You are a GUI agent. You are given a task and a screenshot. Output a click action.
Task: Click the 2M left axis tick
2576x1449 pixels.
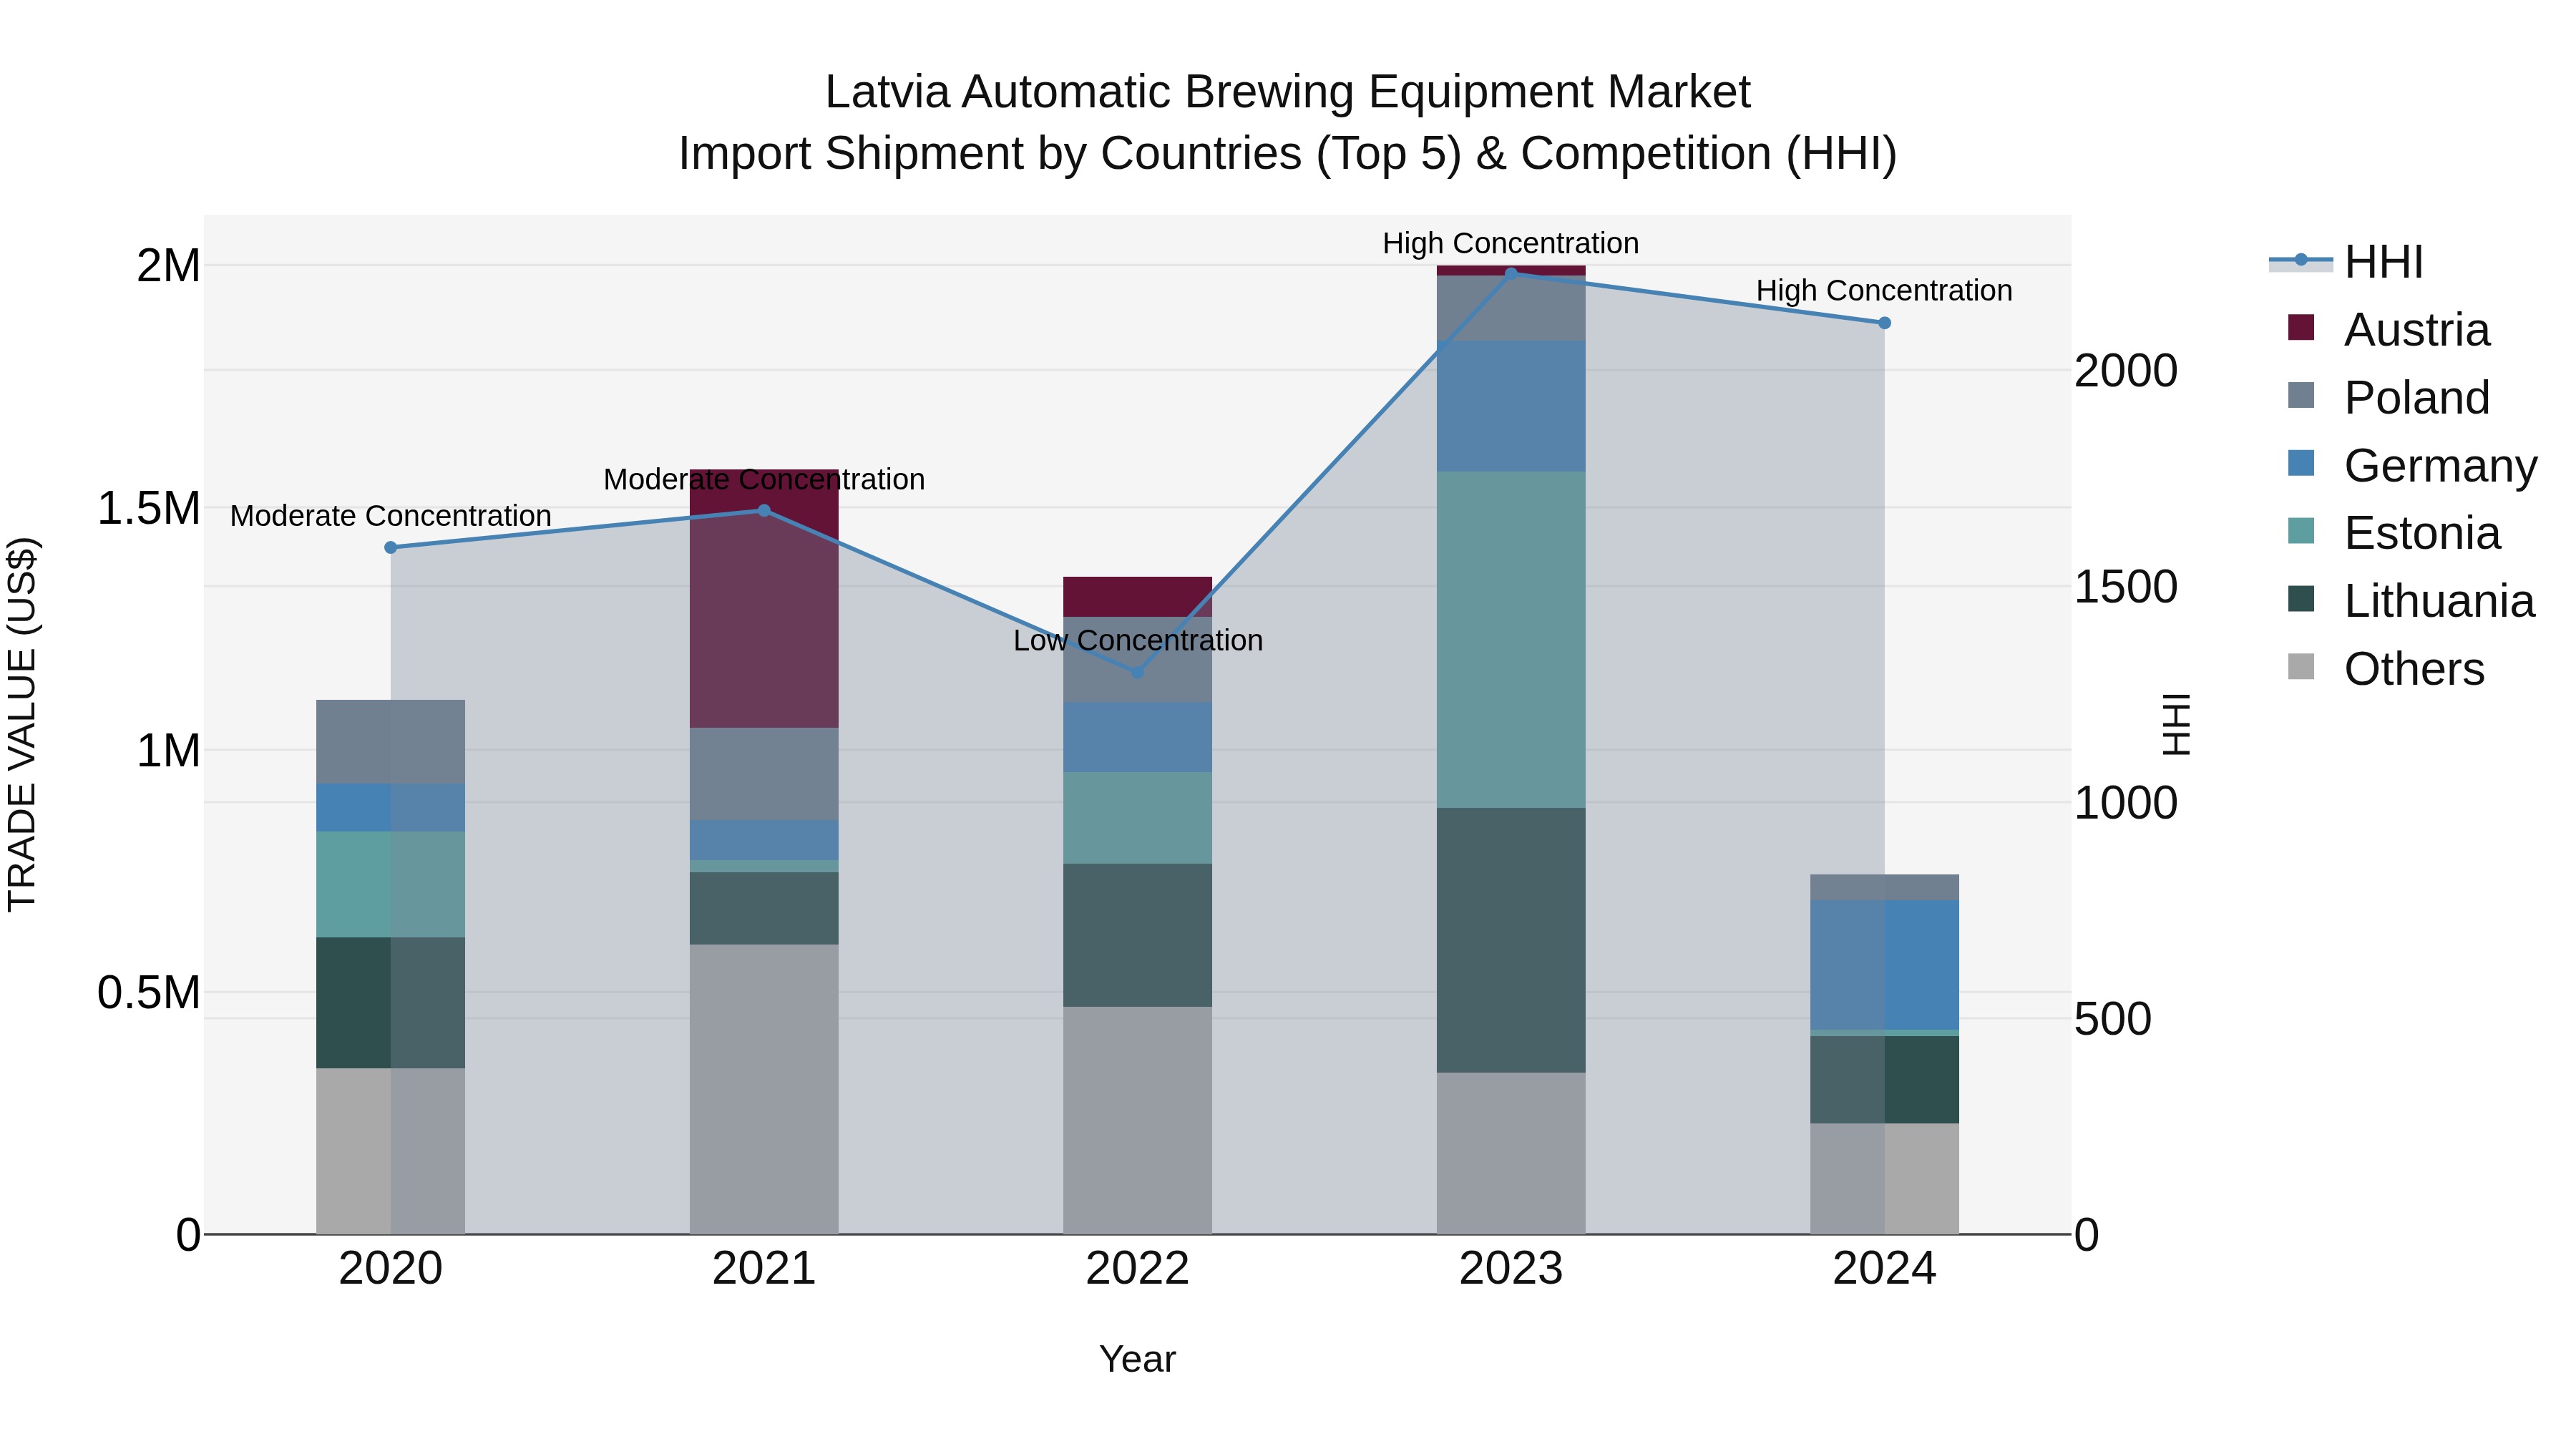(168, 266)
